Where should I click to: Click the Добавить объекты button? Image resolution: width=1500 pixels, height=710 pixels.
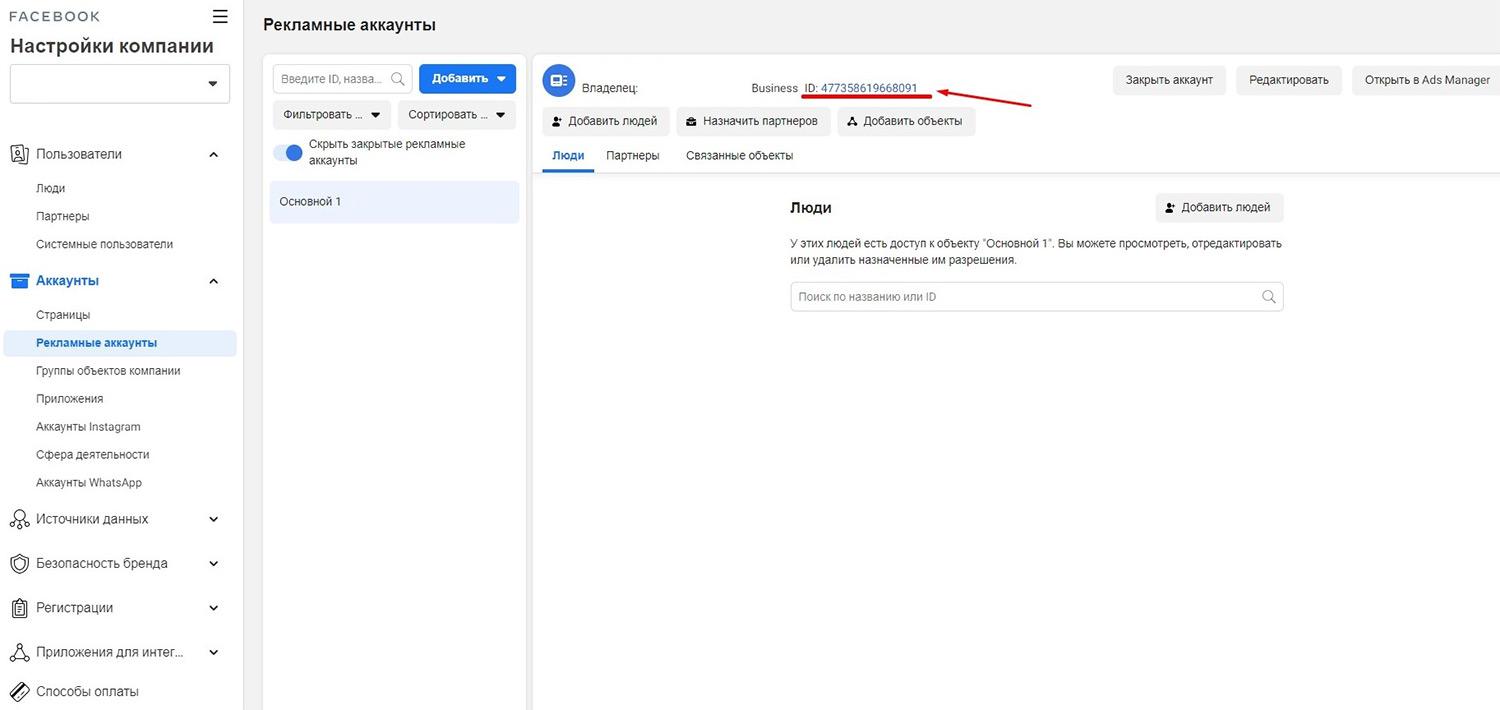click(906, 121)
